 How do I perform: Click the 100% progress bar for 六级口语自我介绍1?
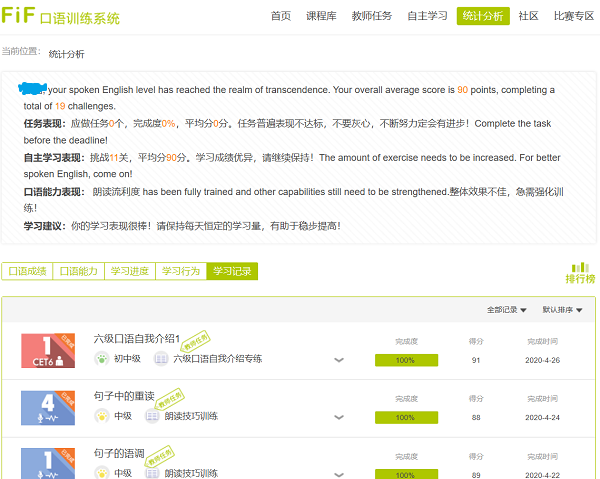(x=406, y=360)
